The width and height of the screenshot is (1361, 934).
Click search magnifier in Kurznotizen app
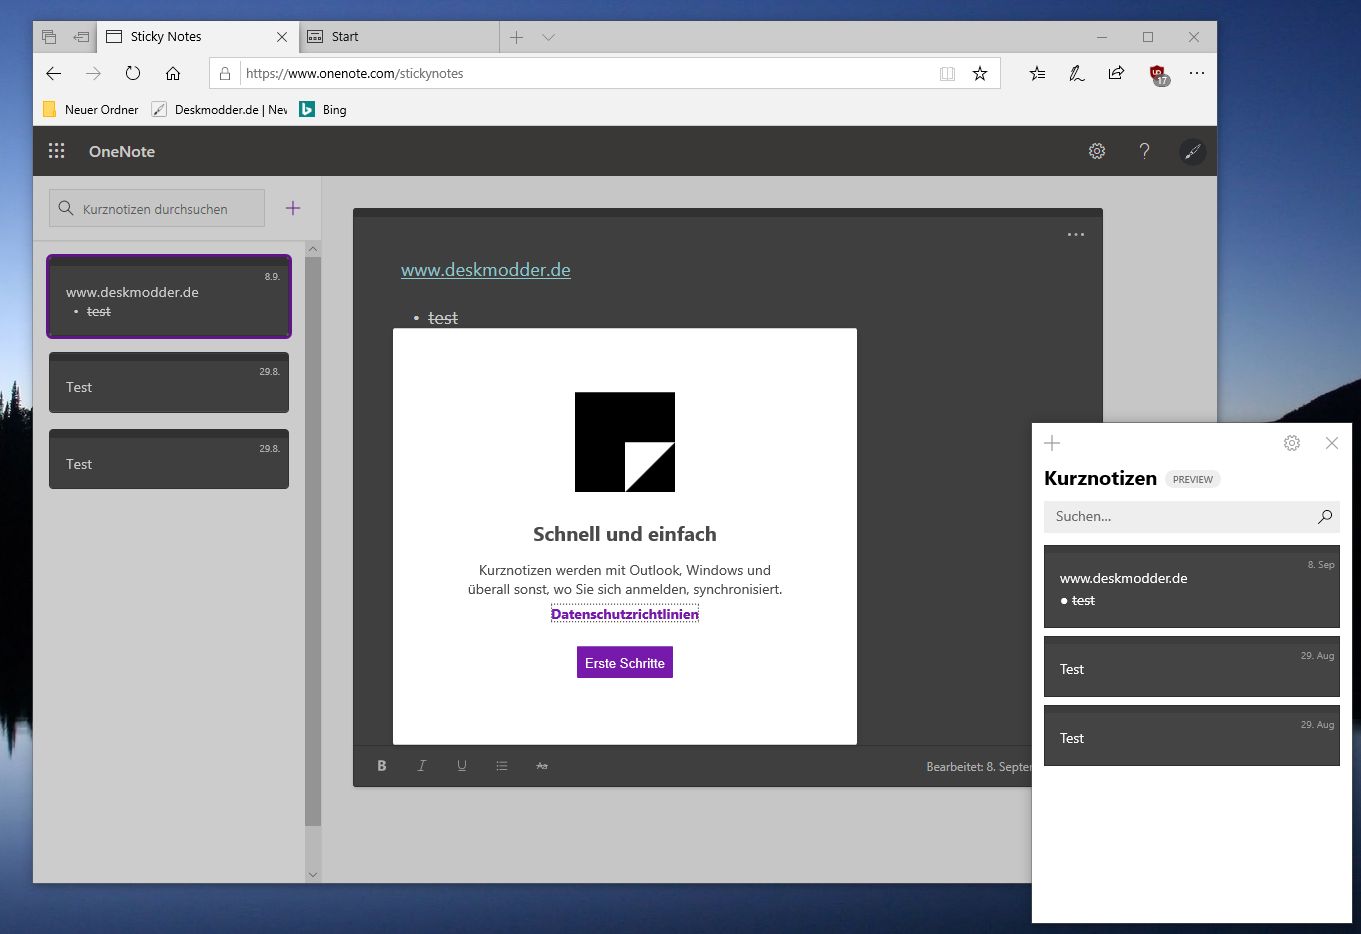[1325, 516]
